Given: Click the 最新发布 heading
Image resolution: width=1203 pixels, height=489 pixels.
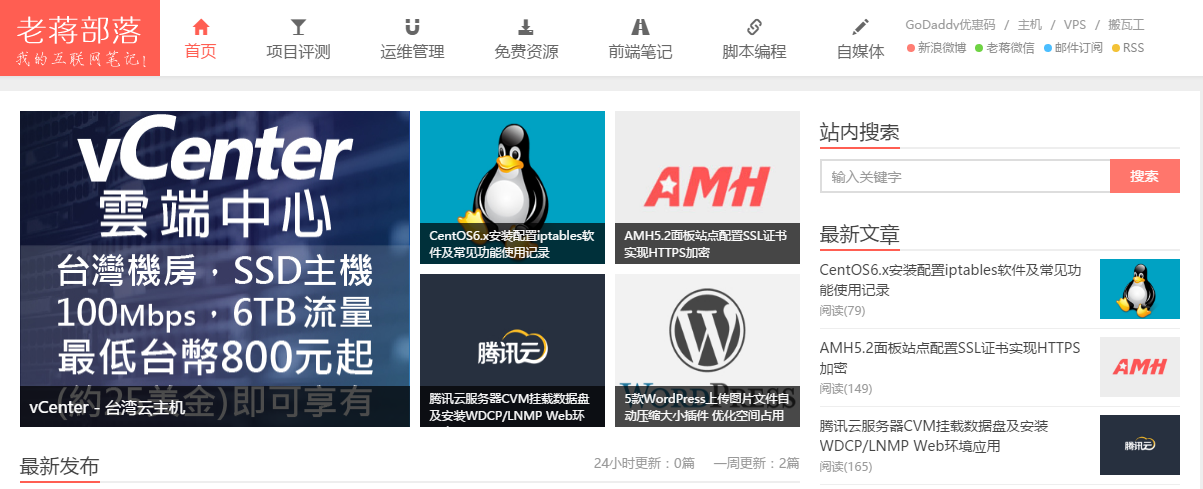Looking at the screenshot, I should [60, 466].
